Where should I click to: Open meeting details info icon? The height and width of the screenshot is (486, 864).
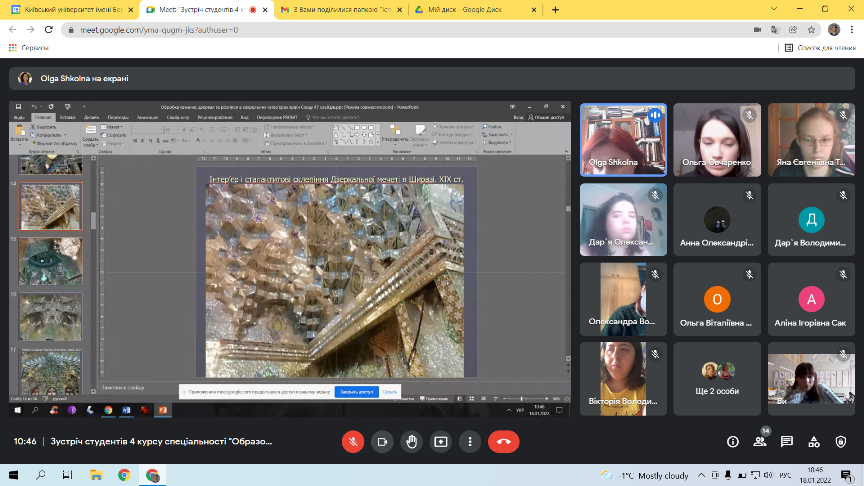pos(732,441)
